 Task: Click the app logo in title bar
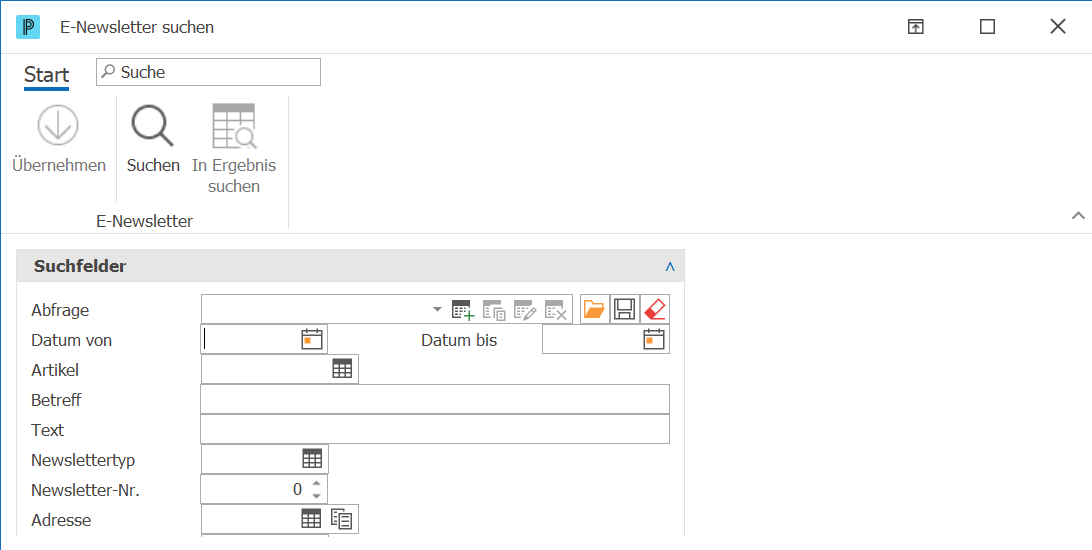click(x=28, y=27)
